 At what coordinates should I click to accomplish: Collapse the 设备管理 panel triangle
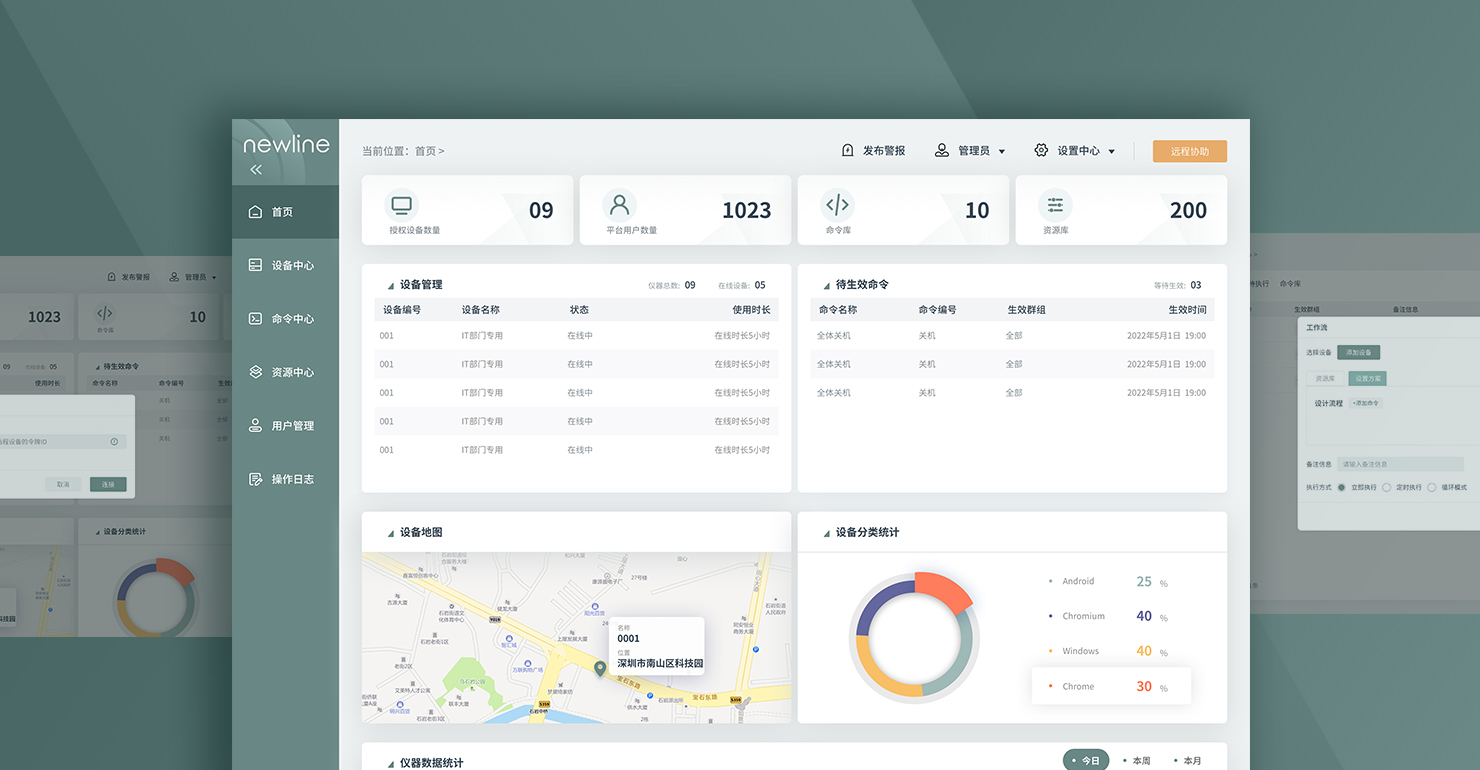pyautogui.click(x=390, y=286)
